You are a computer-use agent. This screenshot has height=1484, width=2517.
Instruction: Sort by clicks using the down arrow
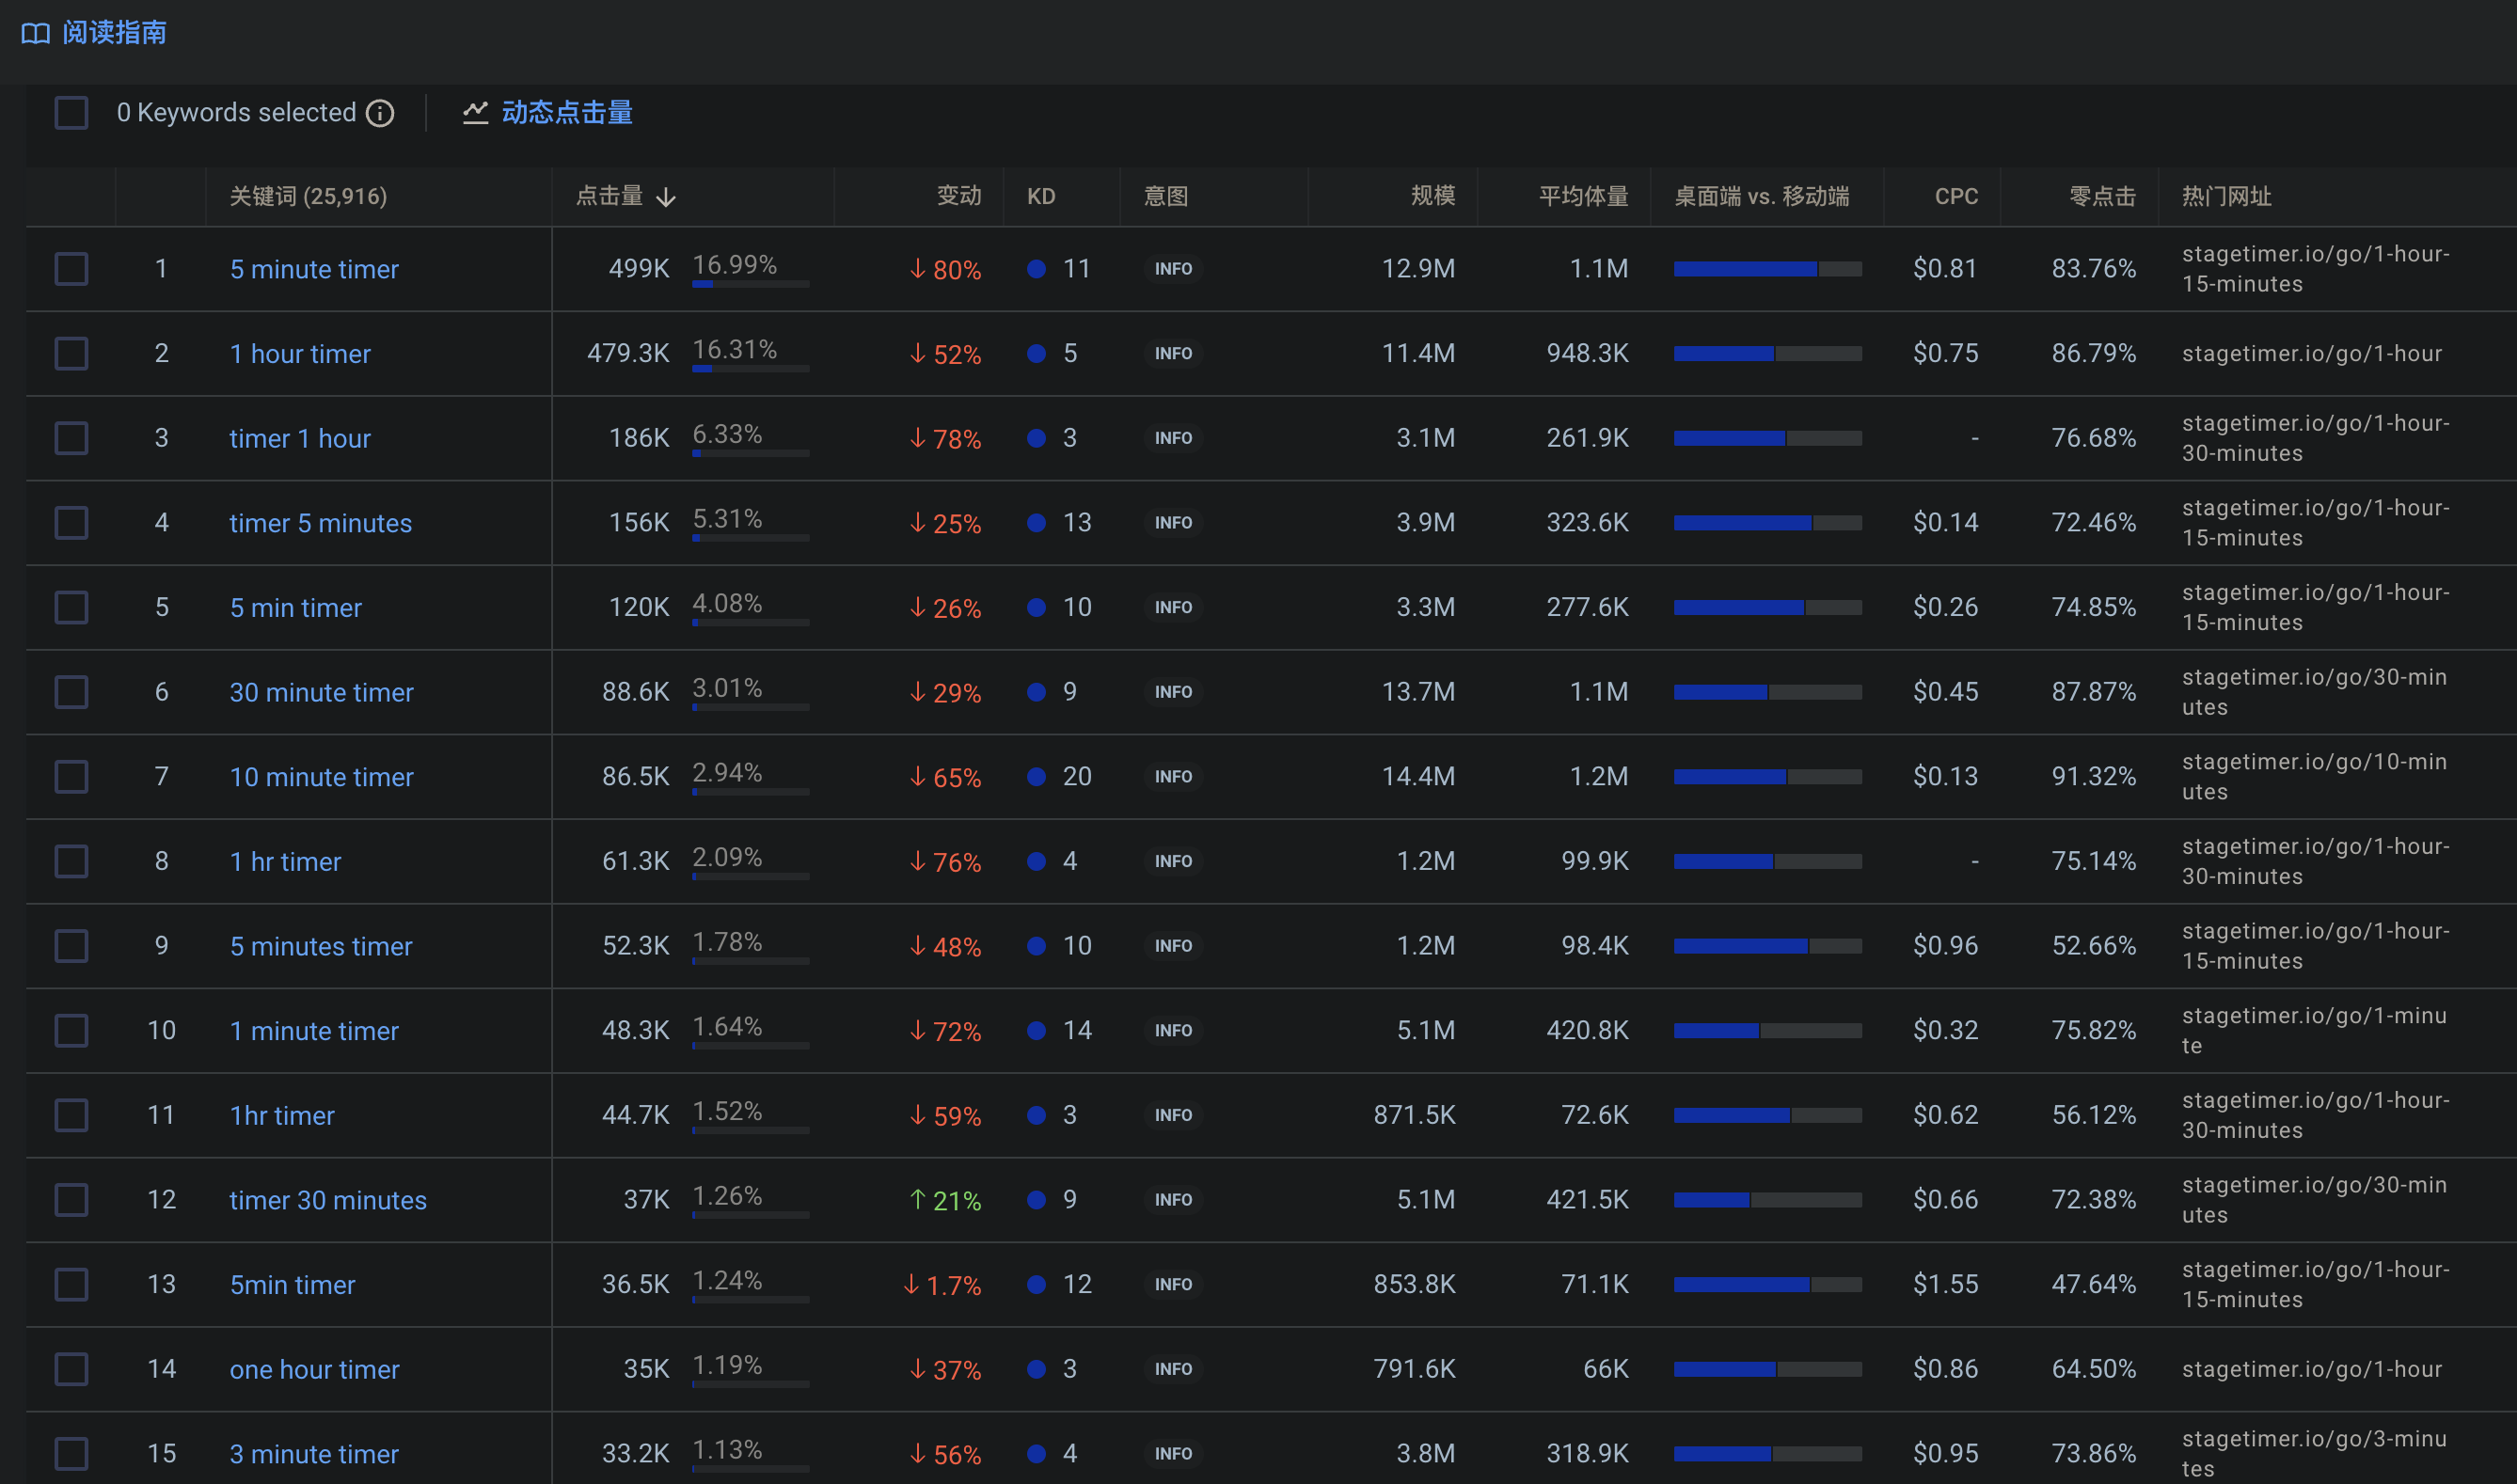(666, 197)
